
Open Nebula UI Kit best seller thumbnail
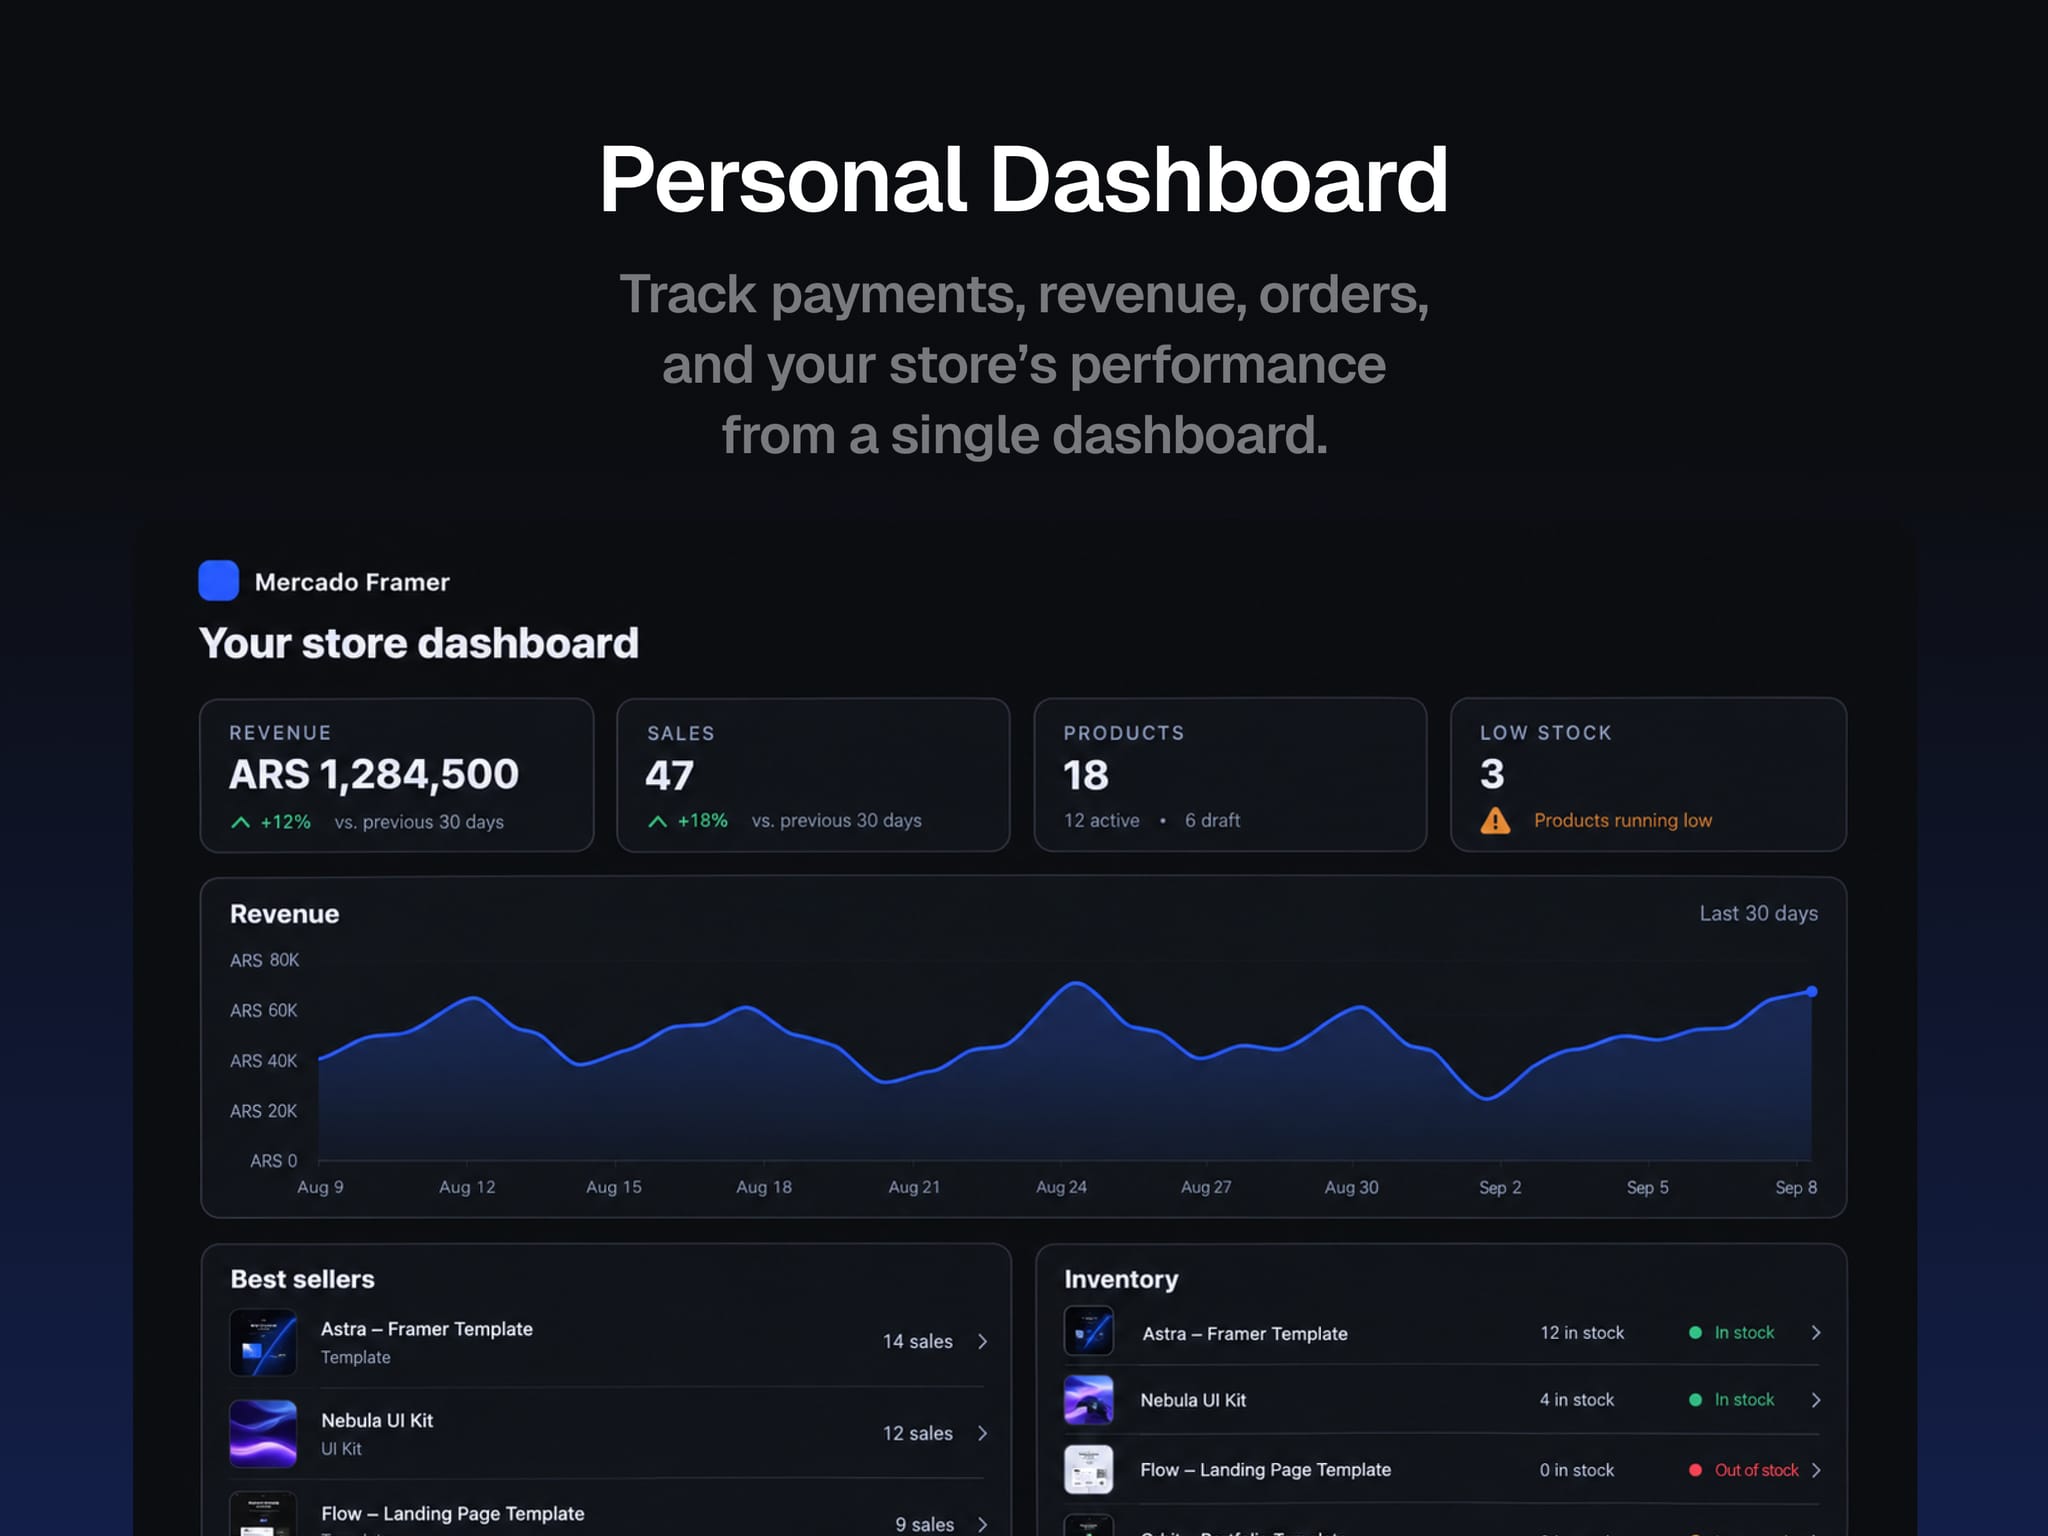(263, 1433)
